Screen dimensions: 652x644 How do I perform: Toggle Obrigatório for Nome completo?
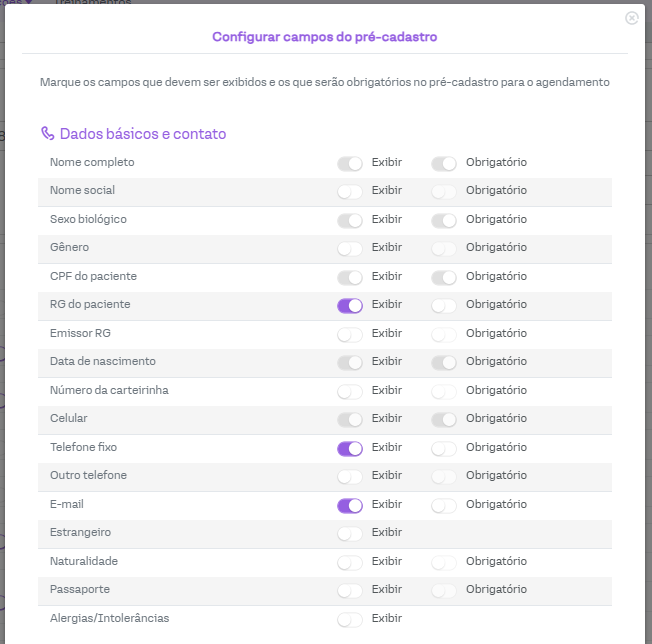point(444,163)
